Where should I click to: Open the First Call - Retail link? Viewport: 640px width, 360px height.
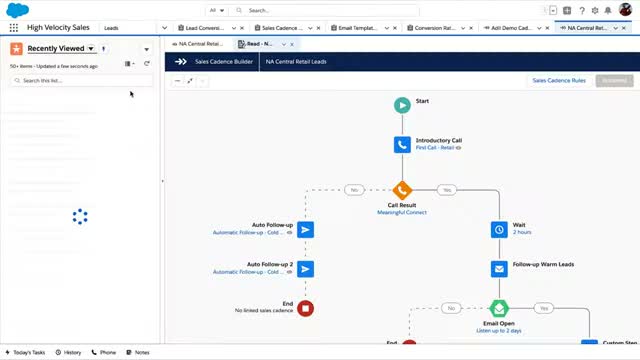[x=435, y=148]
